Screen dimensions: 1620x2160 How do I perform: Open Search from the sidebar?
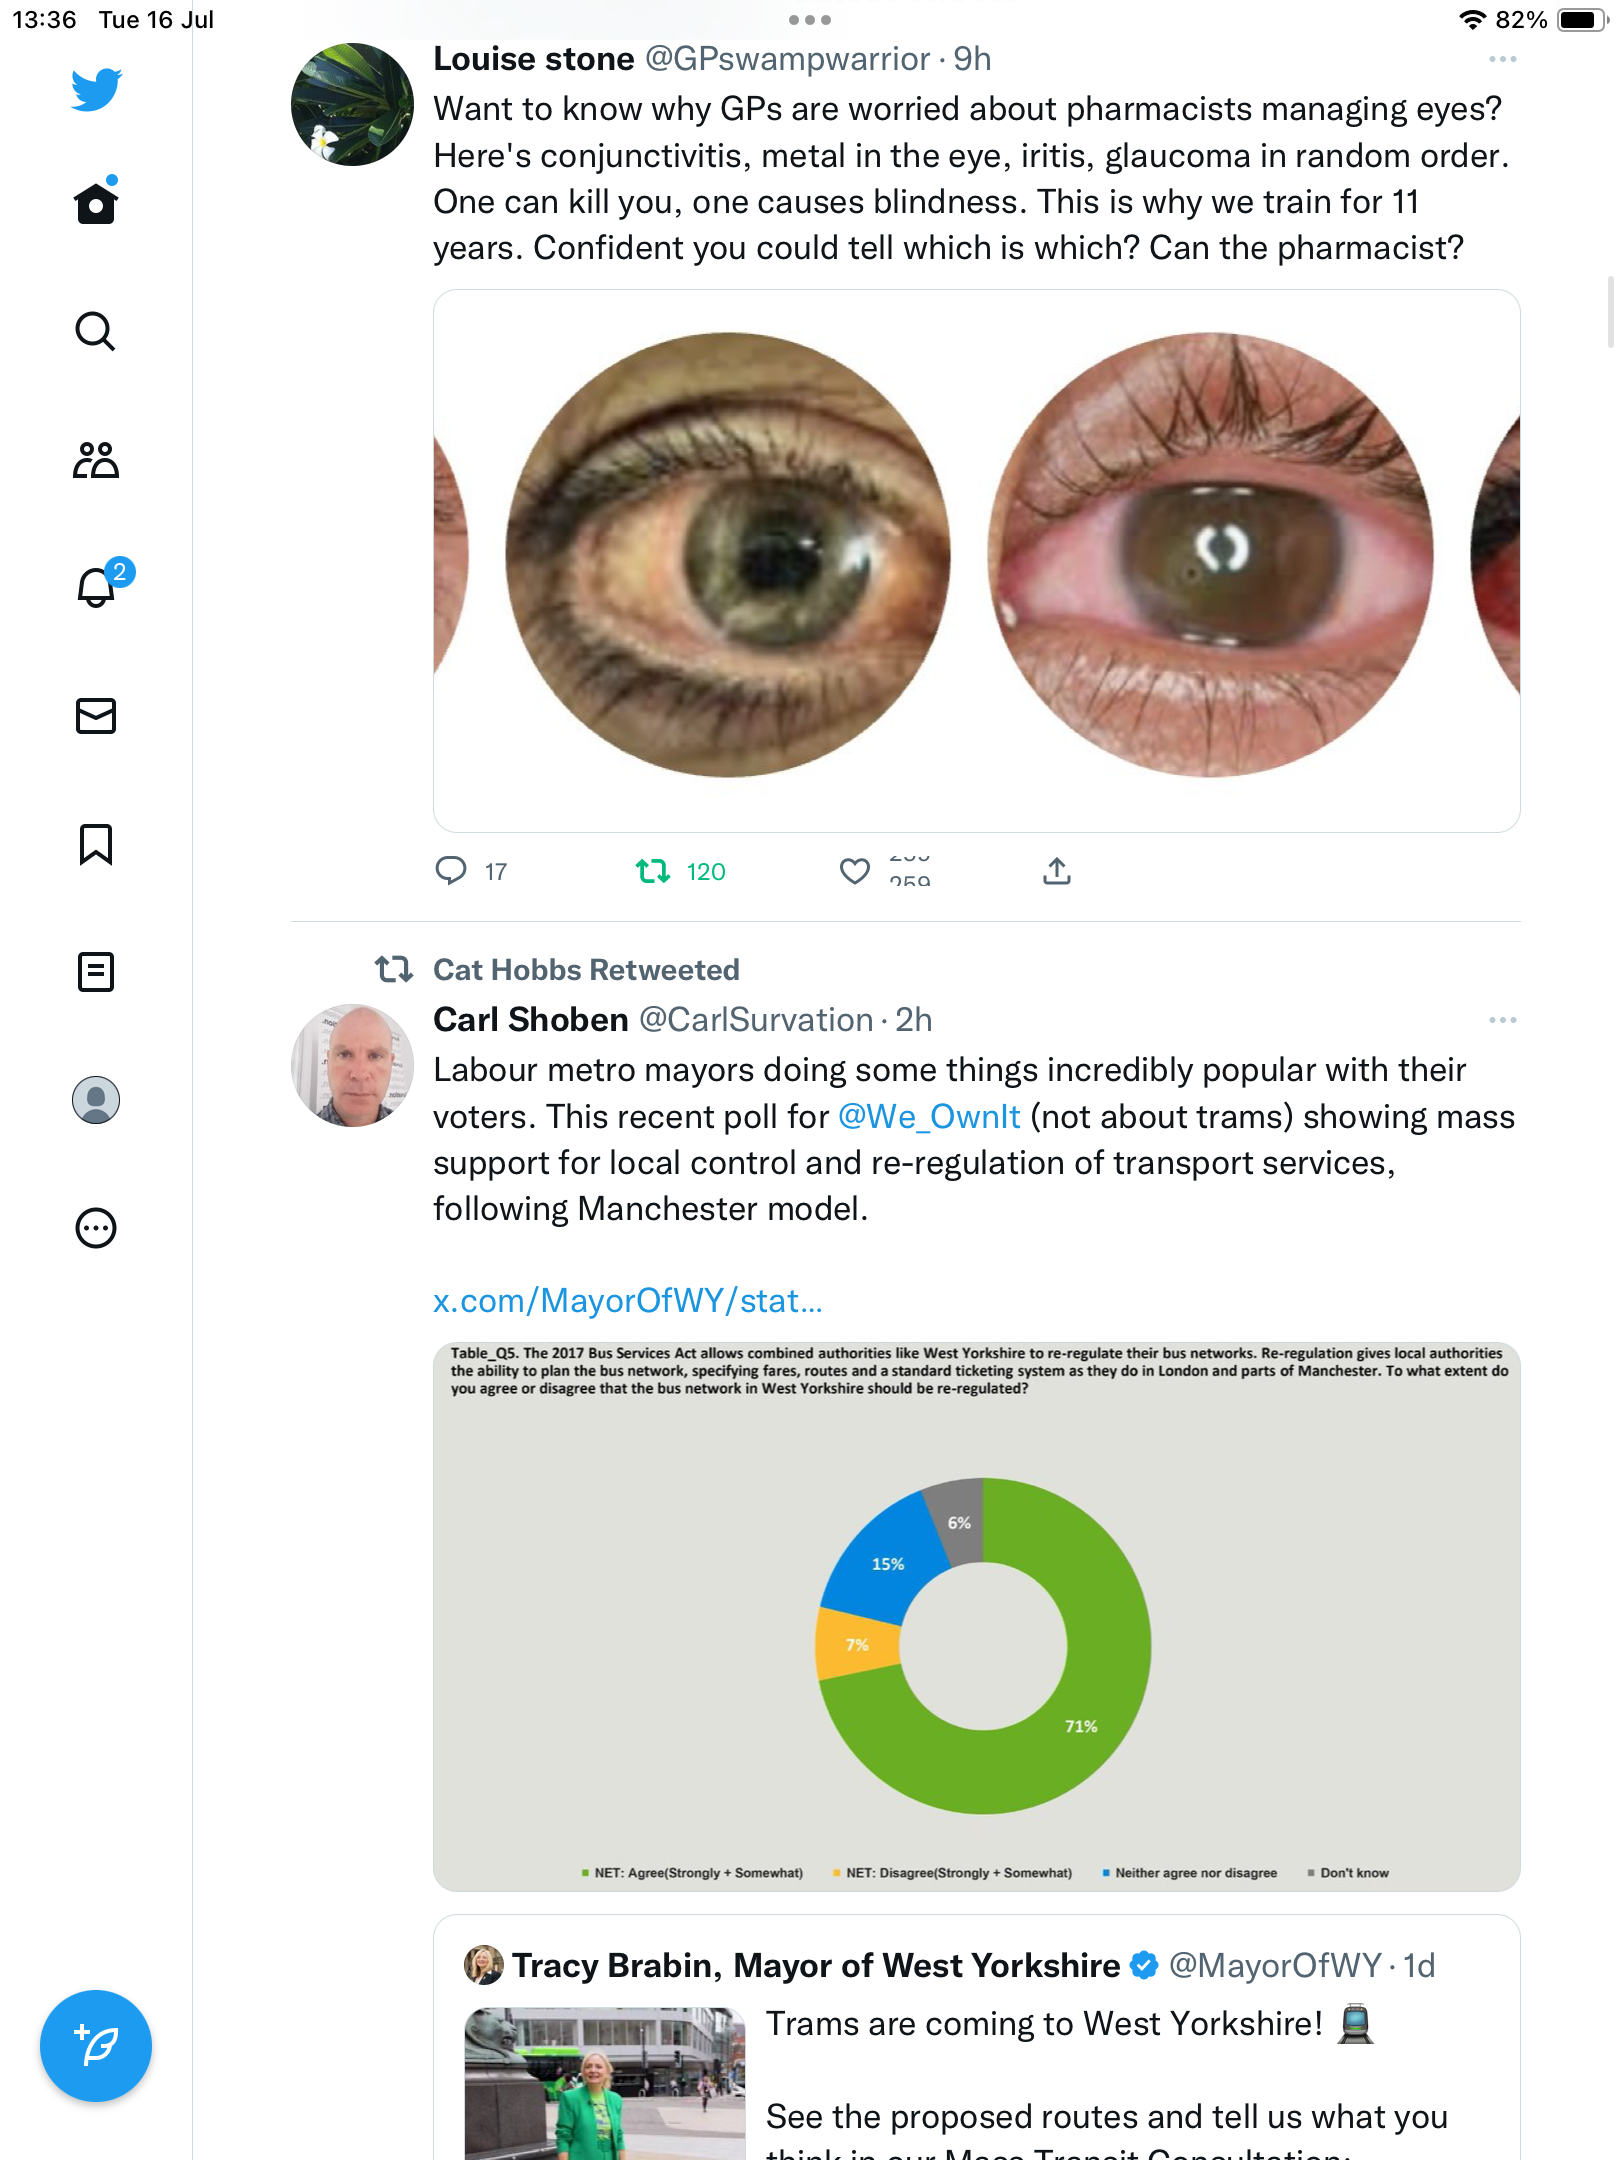(x=96, y=332)
